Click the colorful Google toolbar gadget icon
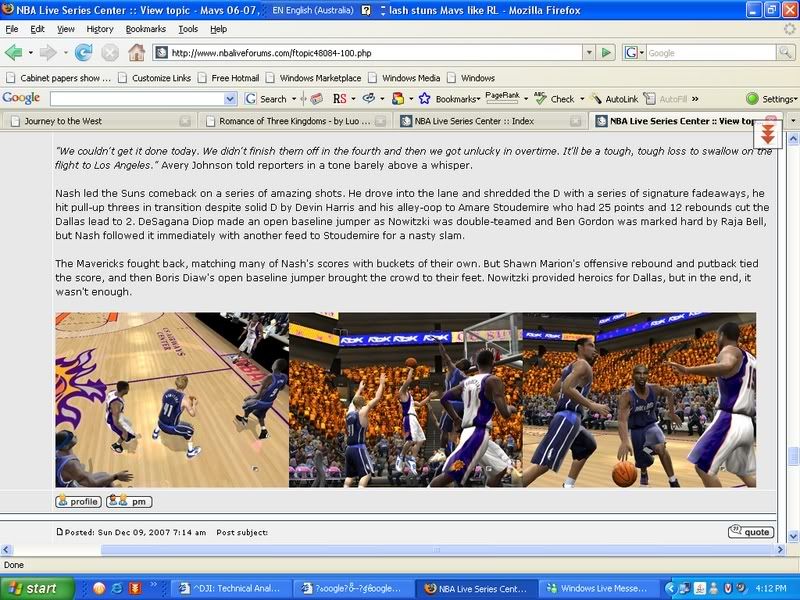This screenshot has width=800, height=600. pyautogui.click(x=398, y=99)
